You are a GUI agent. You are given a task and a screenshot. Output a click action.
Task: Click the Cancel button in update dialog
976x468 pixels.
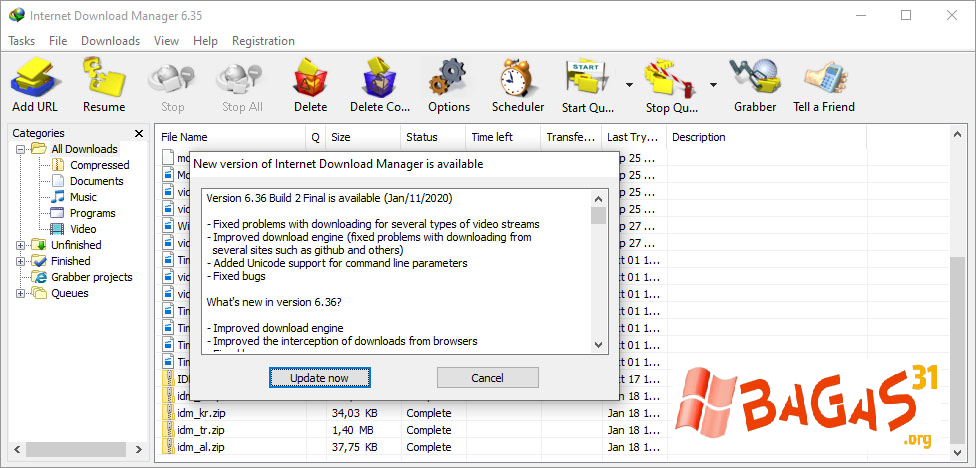487,378
